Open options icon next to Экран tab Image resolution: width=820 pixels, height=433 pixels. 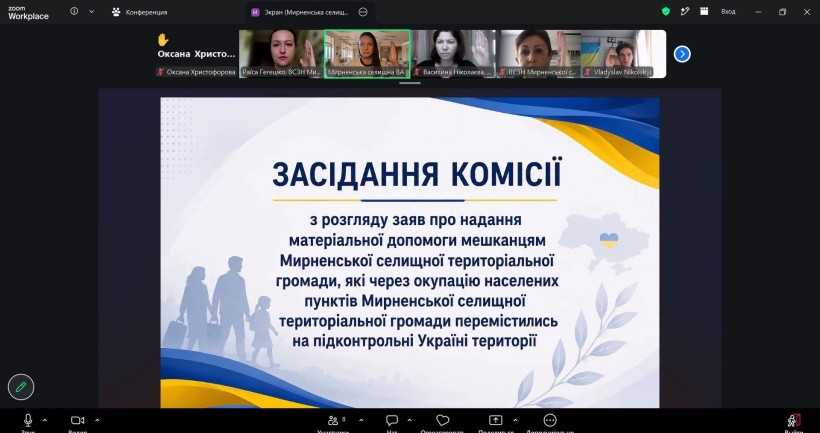pyautogui.click(x=363, y=12)
